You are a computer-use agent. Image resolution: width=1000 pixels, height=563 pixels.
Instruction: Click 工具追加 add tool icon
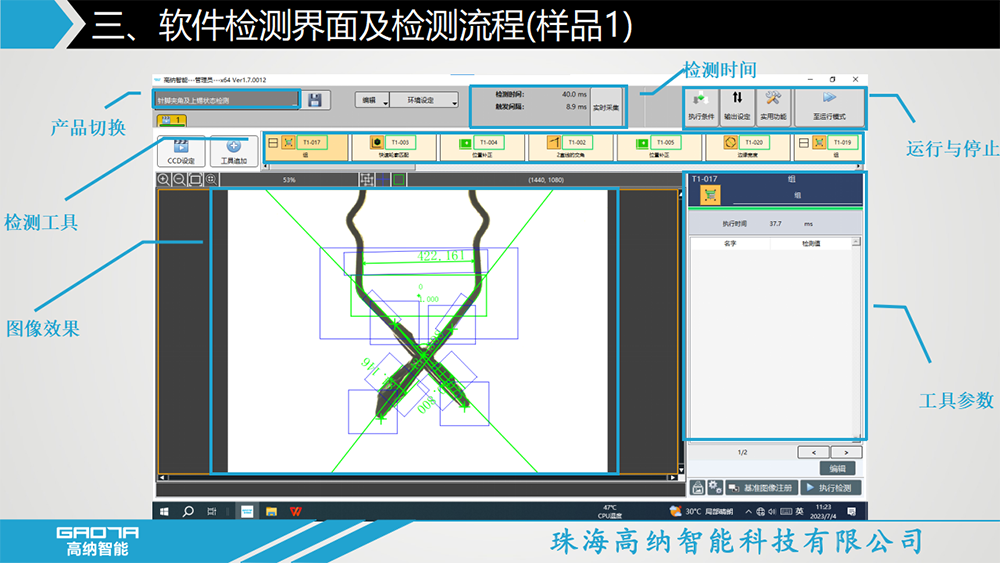(x=233, y=151)
